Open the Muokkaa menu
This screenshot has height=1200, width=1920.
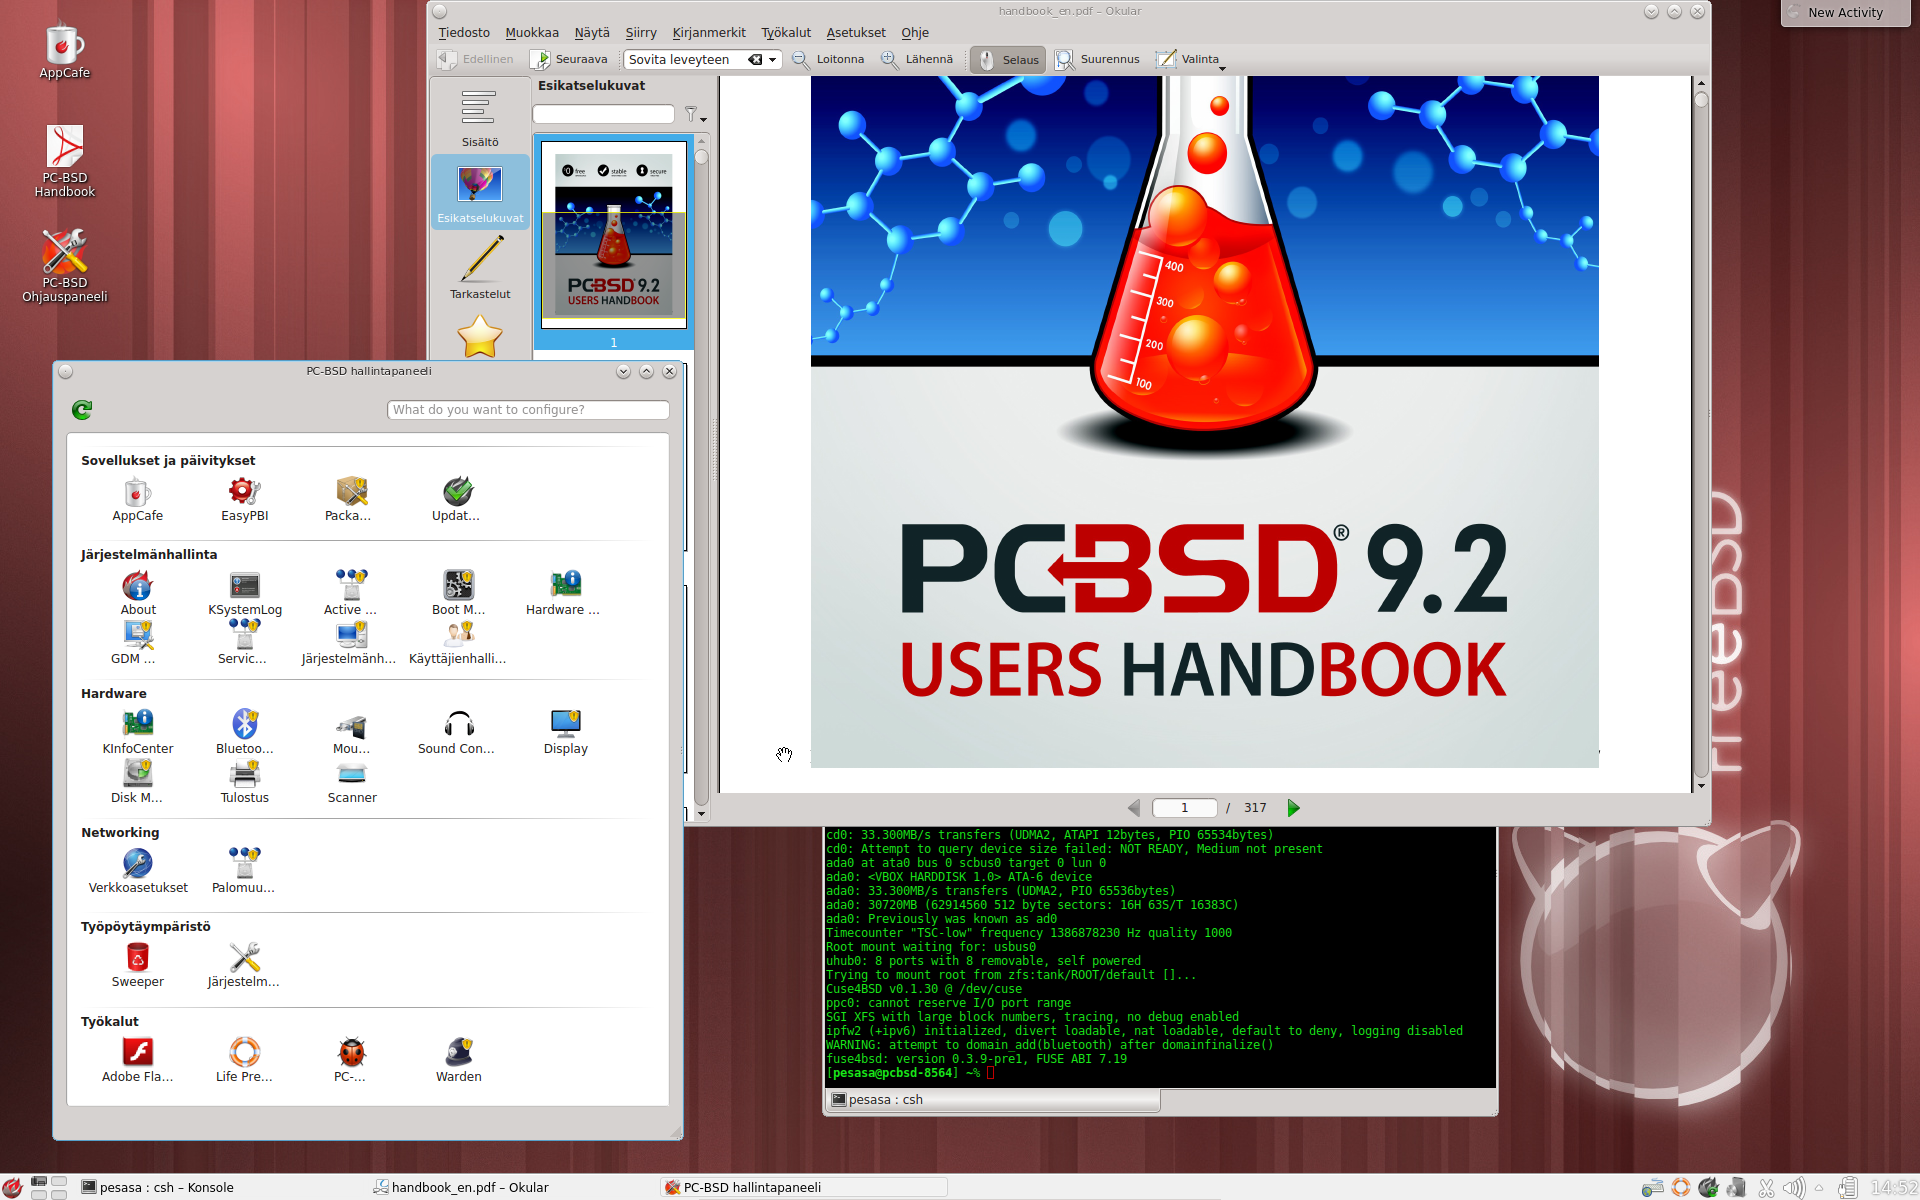coord(532,33)
